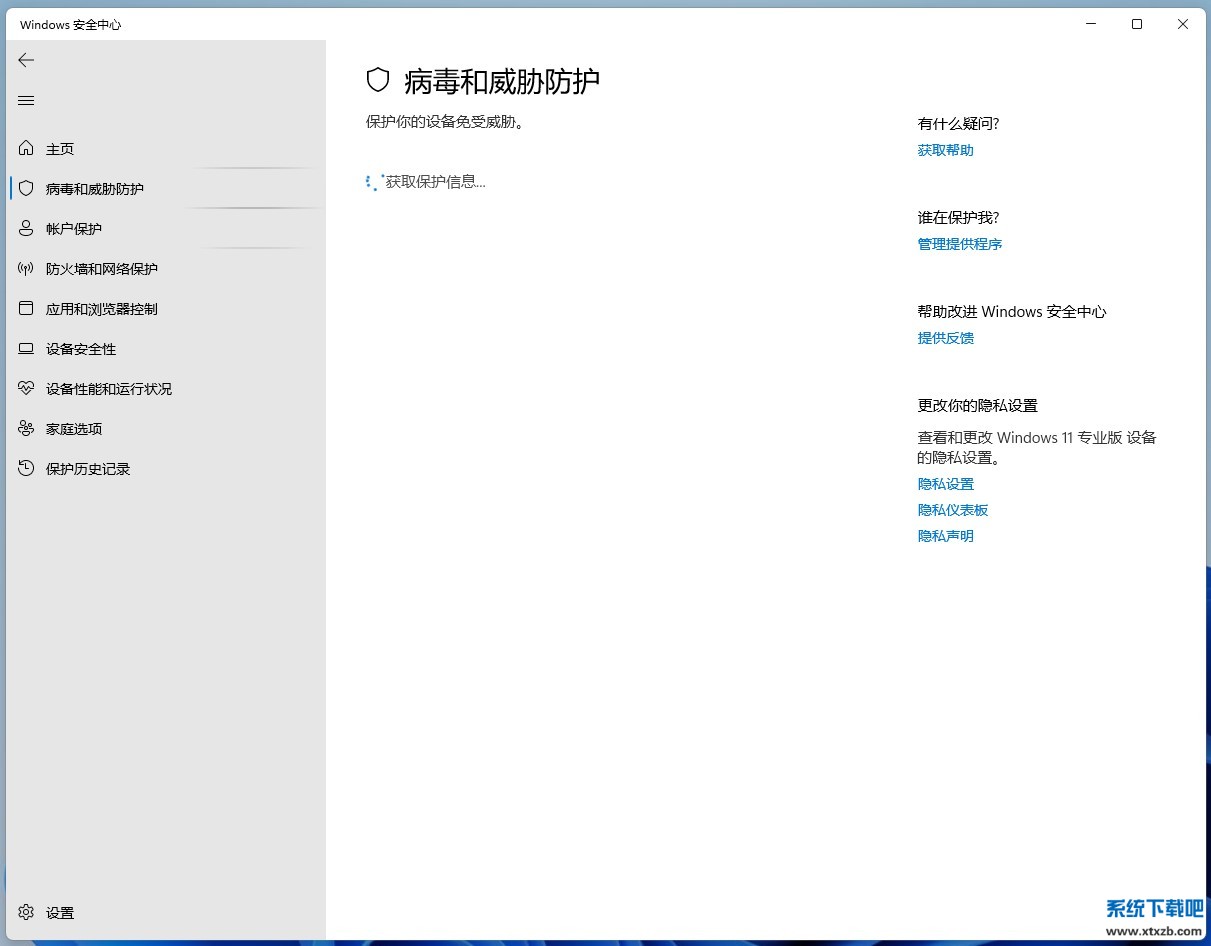Click the back arrow icon
This screenshot has height=946, width=1211.
pos(26,60)
